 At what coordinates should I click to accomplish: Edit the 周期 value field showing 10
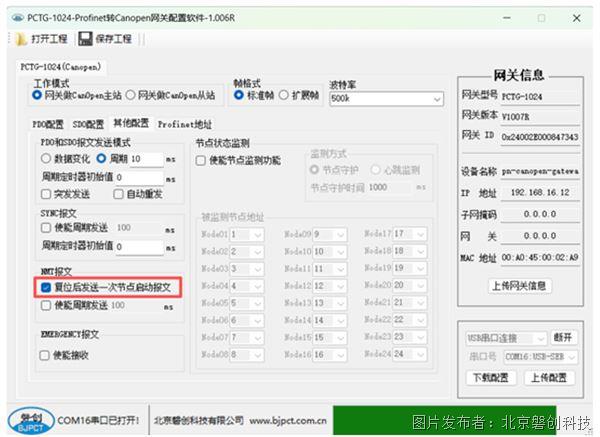click(x=147, y=159)
